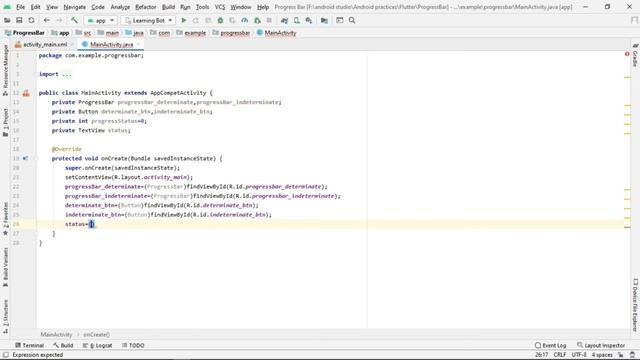Collapse the onCreate method fold marker
The image size is (640, 360).
pos(36,158)
